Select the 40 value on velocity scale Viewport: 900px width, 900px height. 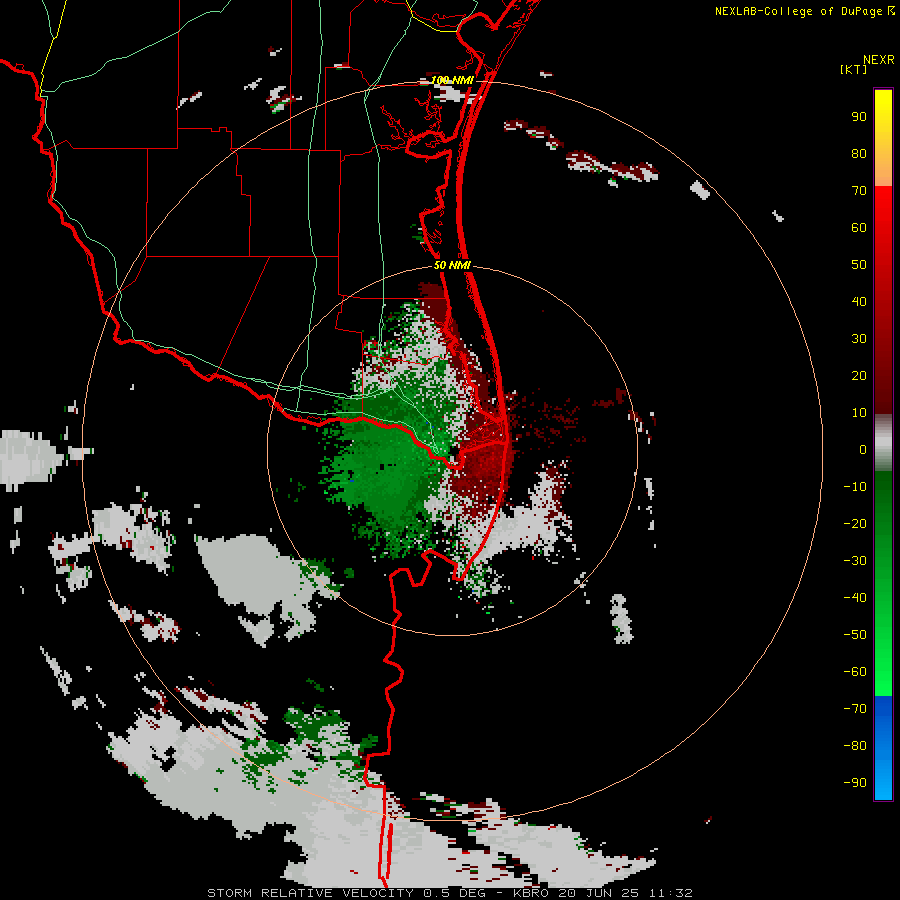859,301
